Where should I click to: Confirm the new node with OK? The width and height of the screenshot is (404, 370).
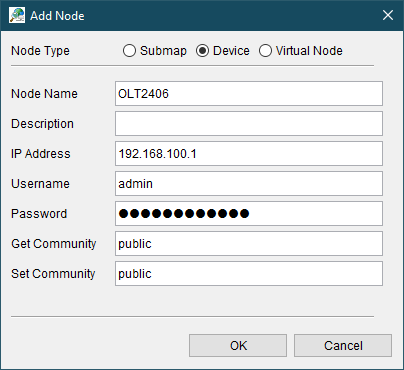point(238,346)
